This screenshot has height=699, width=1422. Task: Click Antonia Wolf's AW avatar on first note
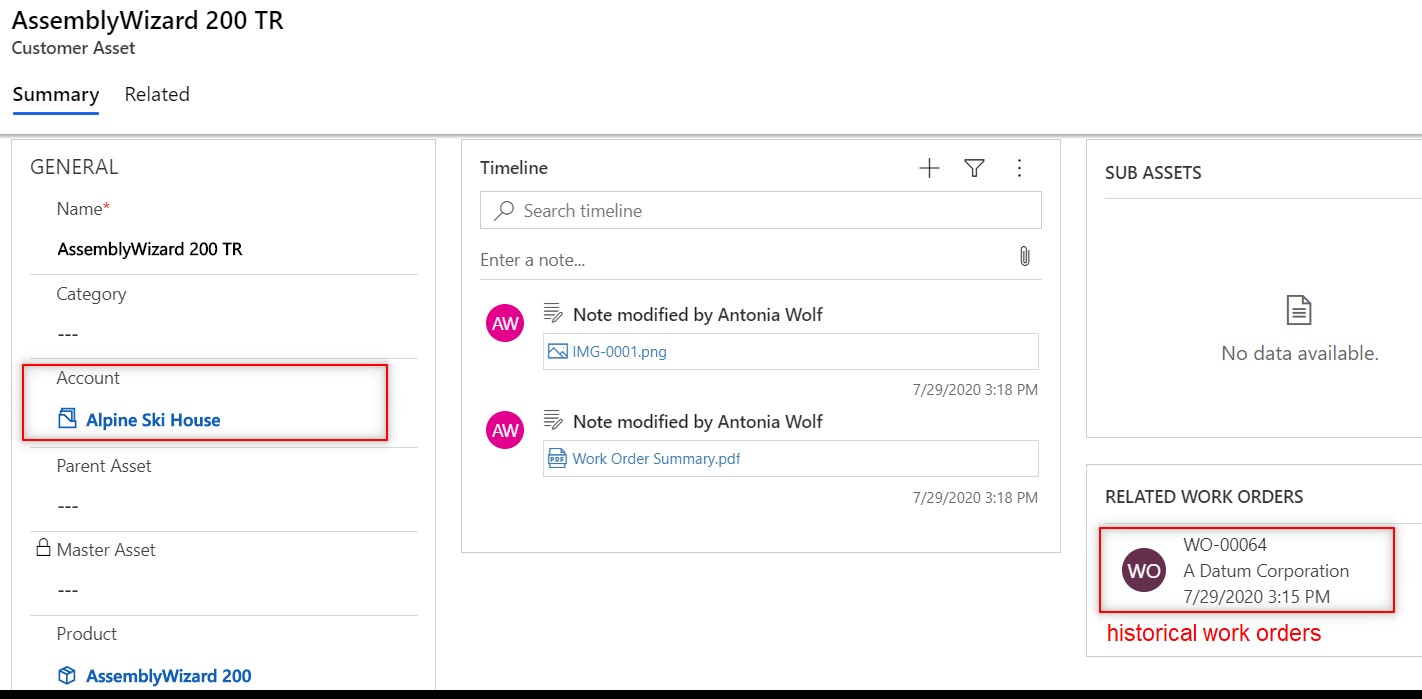[x=504, y=322]
